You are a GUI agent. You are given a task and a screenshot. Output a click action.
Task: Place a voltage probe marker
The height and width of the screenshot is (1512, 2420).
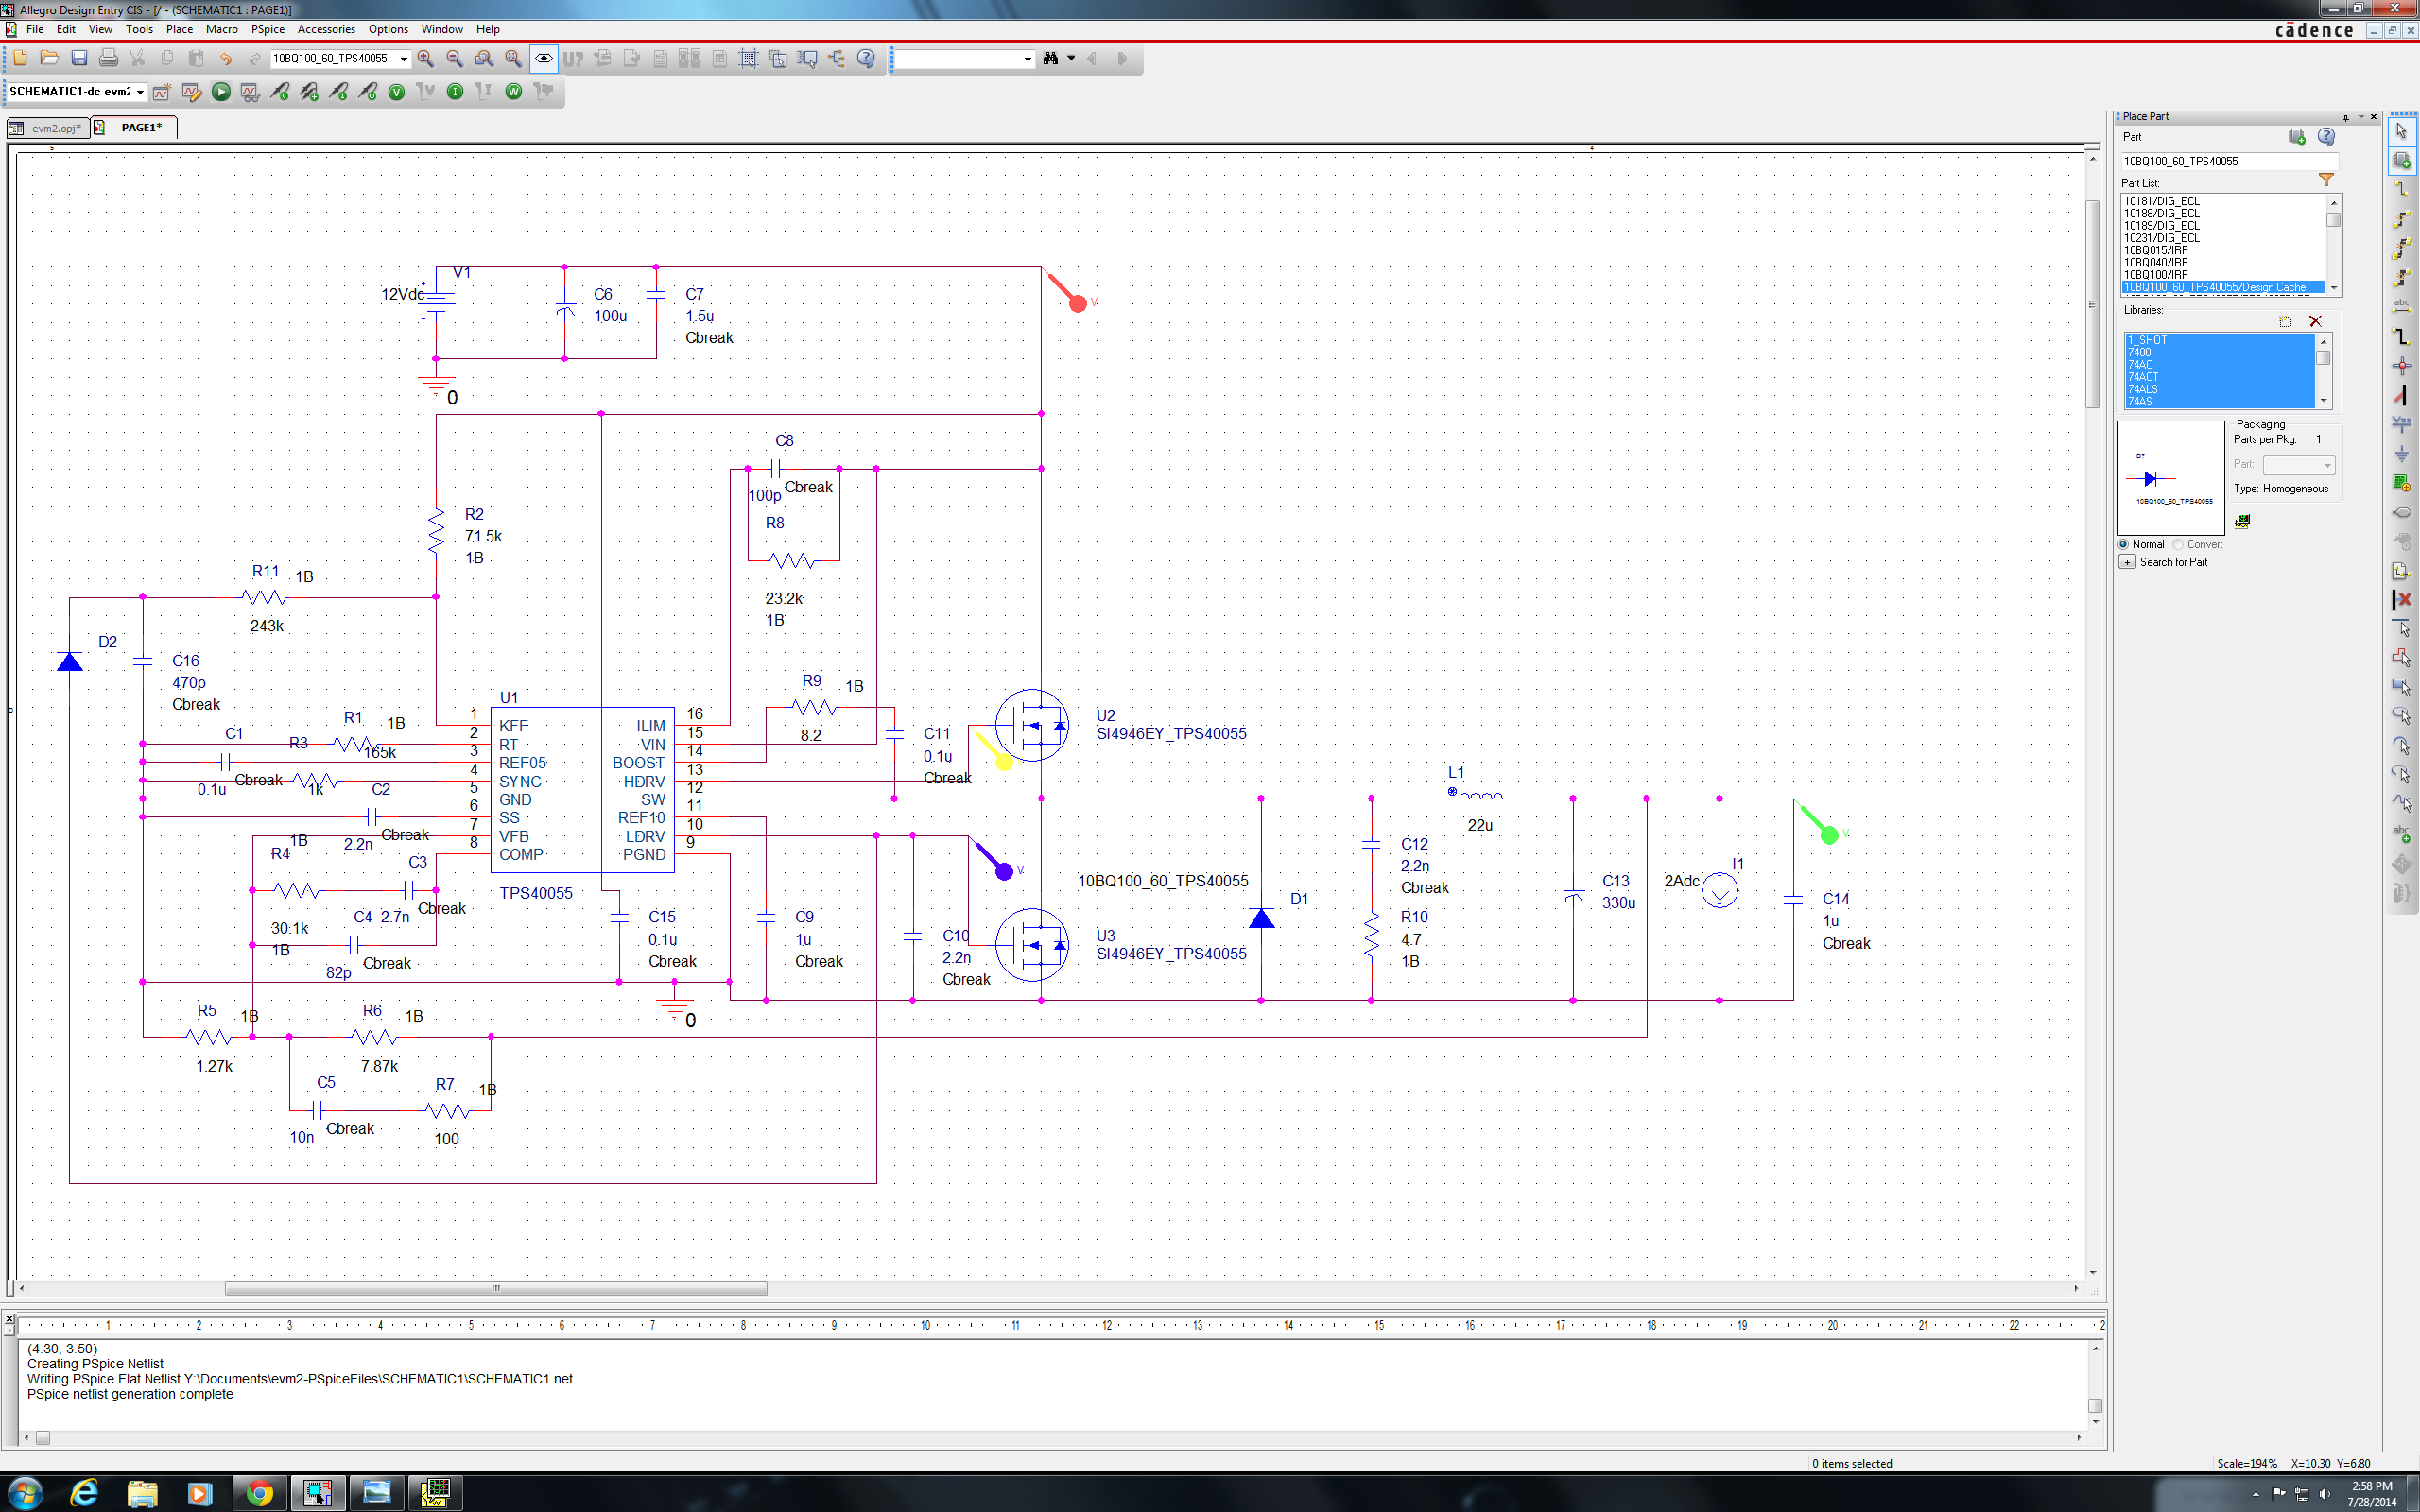pos(280,92)
